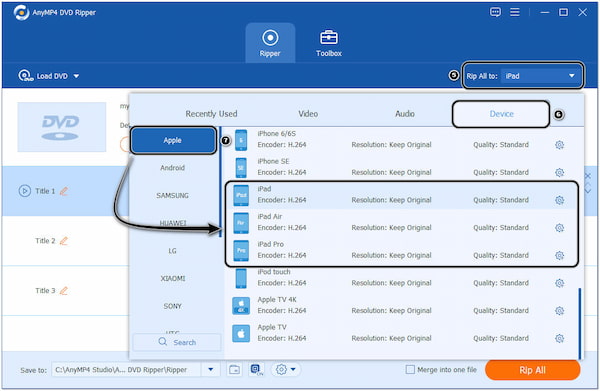Open settings gear for iPad profile
The width and height of the screenshot is (600, 391).
tap(559, 200)
